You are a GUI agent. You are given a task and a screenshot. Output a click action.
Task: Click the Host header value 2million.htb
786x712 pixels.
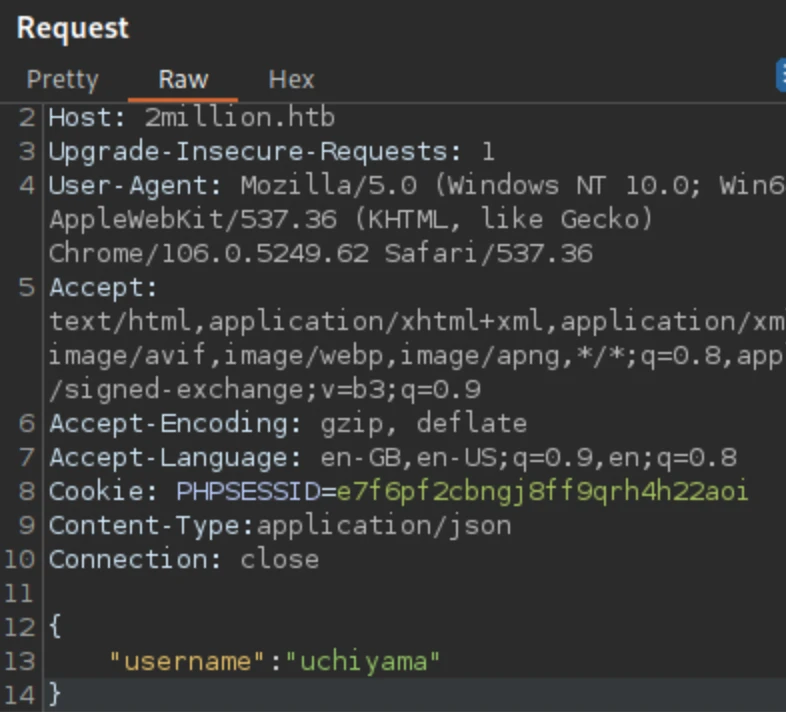240,118
